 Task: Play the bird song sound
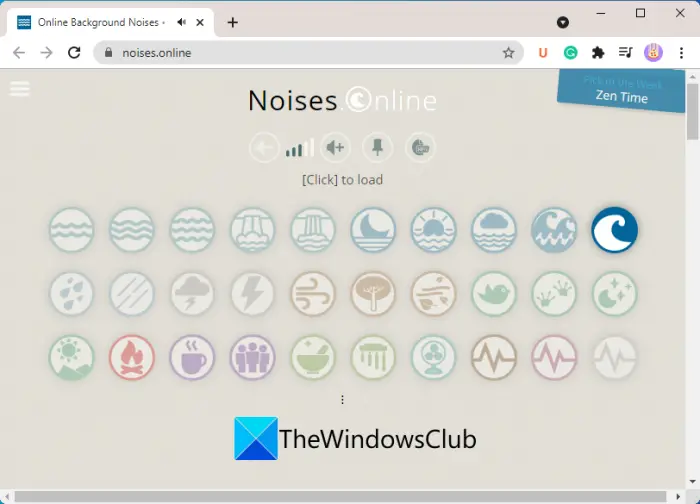[x=494, y=294]
